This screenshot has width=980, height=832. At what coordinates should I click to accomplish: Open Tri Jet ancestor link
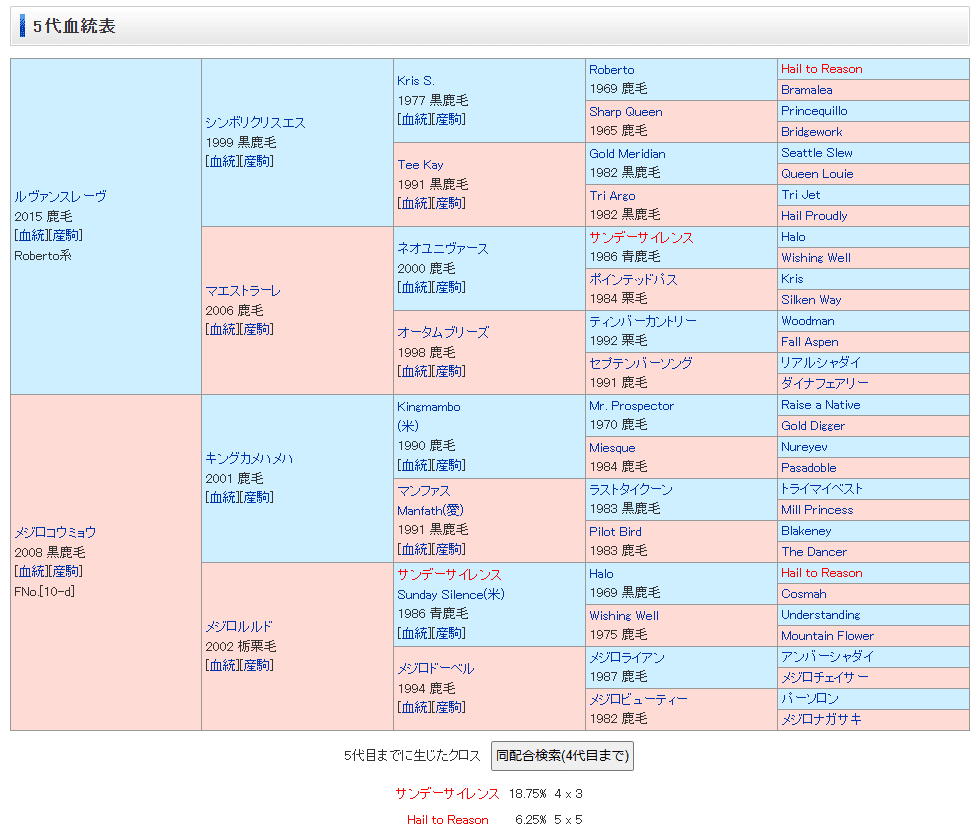[x=801, y=194]
